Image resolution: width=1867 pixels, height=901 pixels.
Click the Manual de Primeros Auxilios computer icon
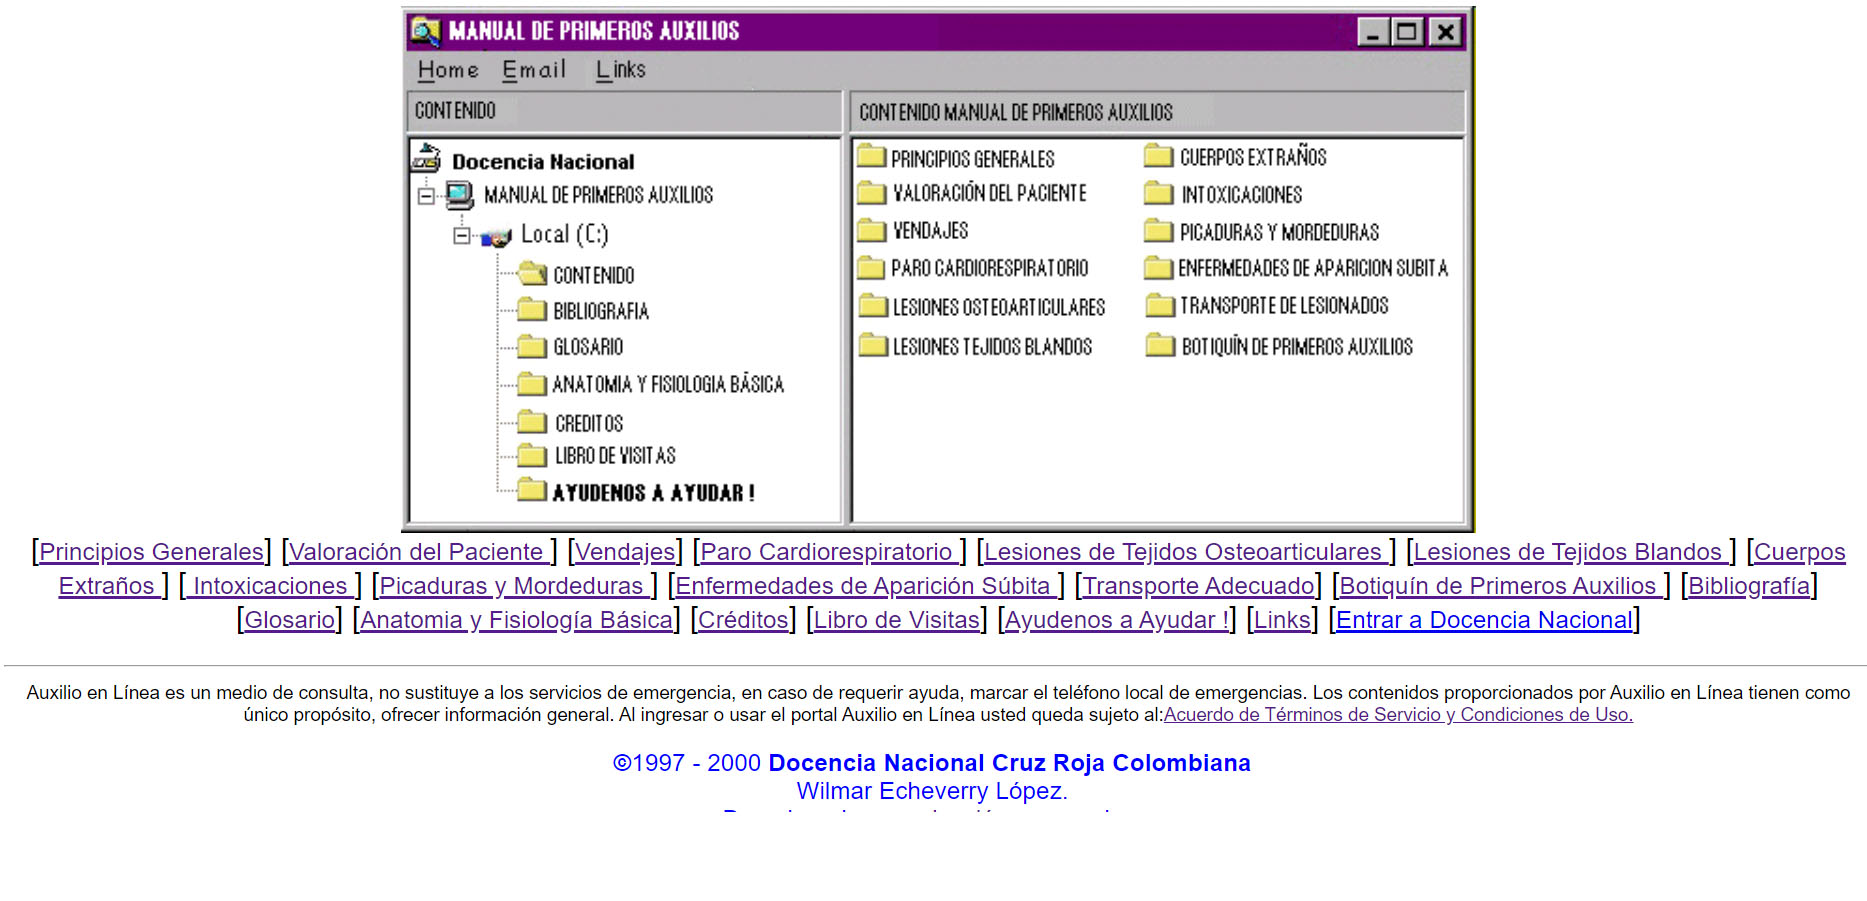click(459, 194)
